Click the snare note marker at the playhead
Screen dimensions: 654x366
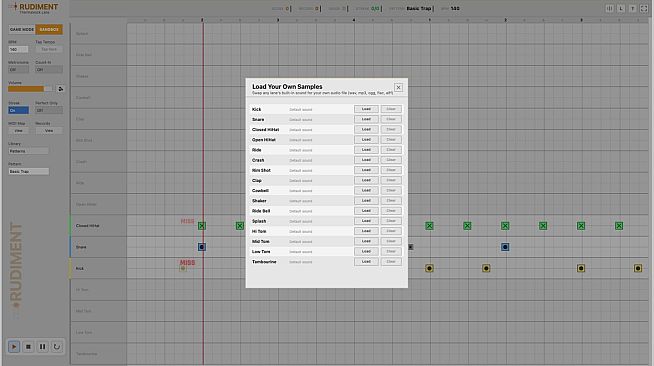tap(202, 247)
